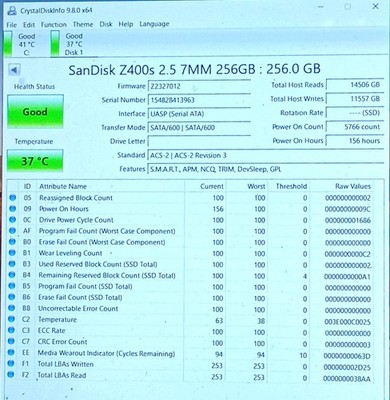The image size is (390, 400).
Task: Click status dot for attribute B0 Erase Fail Count
Action: pos(12,242)
